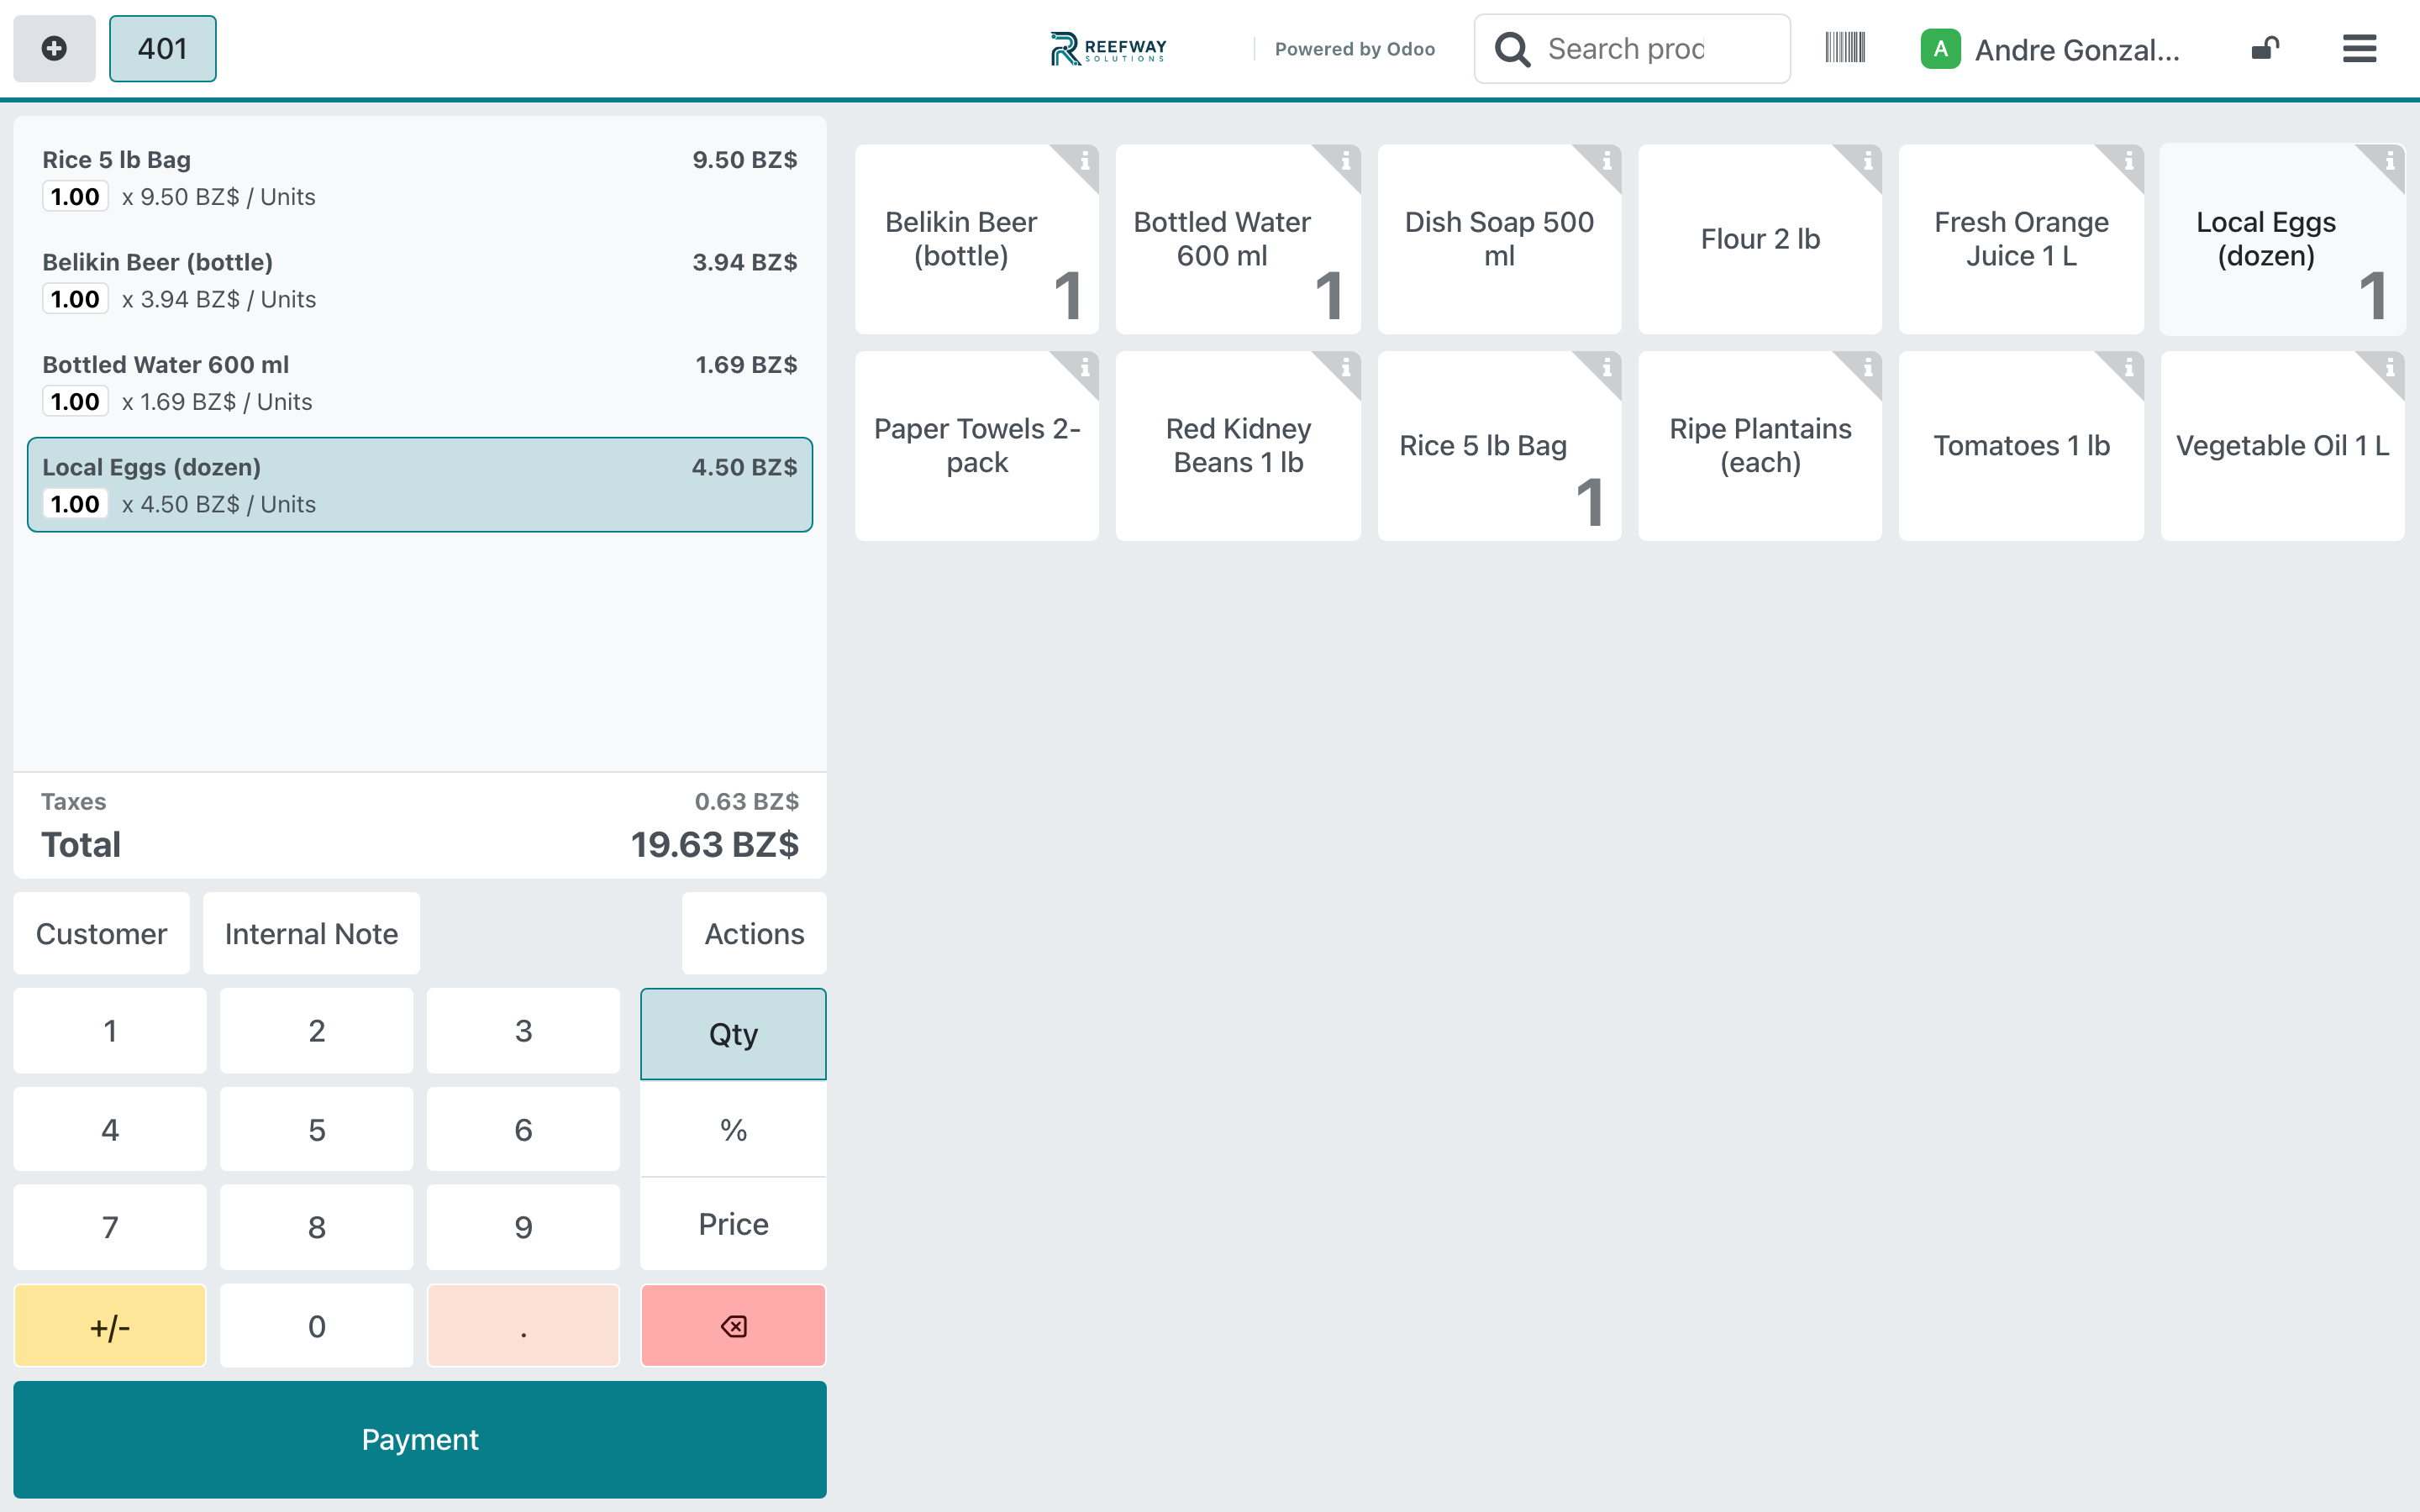Image resolution: width=2420 pixels, height=1512 pixels.
Task: Tap the yellow +/- sign key
Action: [x=110, y=1326]
